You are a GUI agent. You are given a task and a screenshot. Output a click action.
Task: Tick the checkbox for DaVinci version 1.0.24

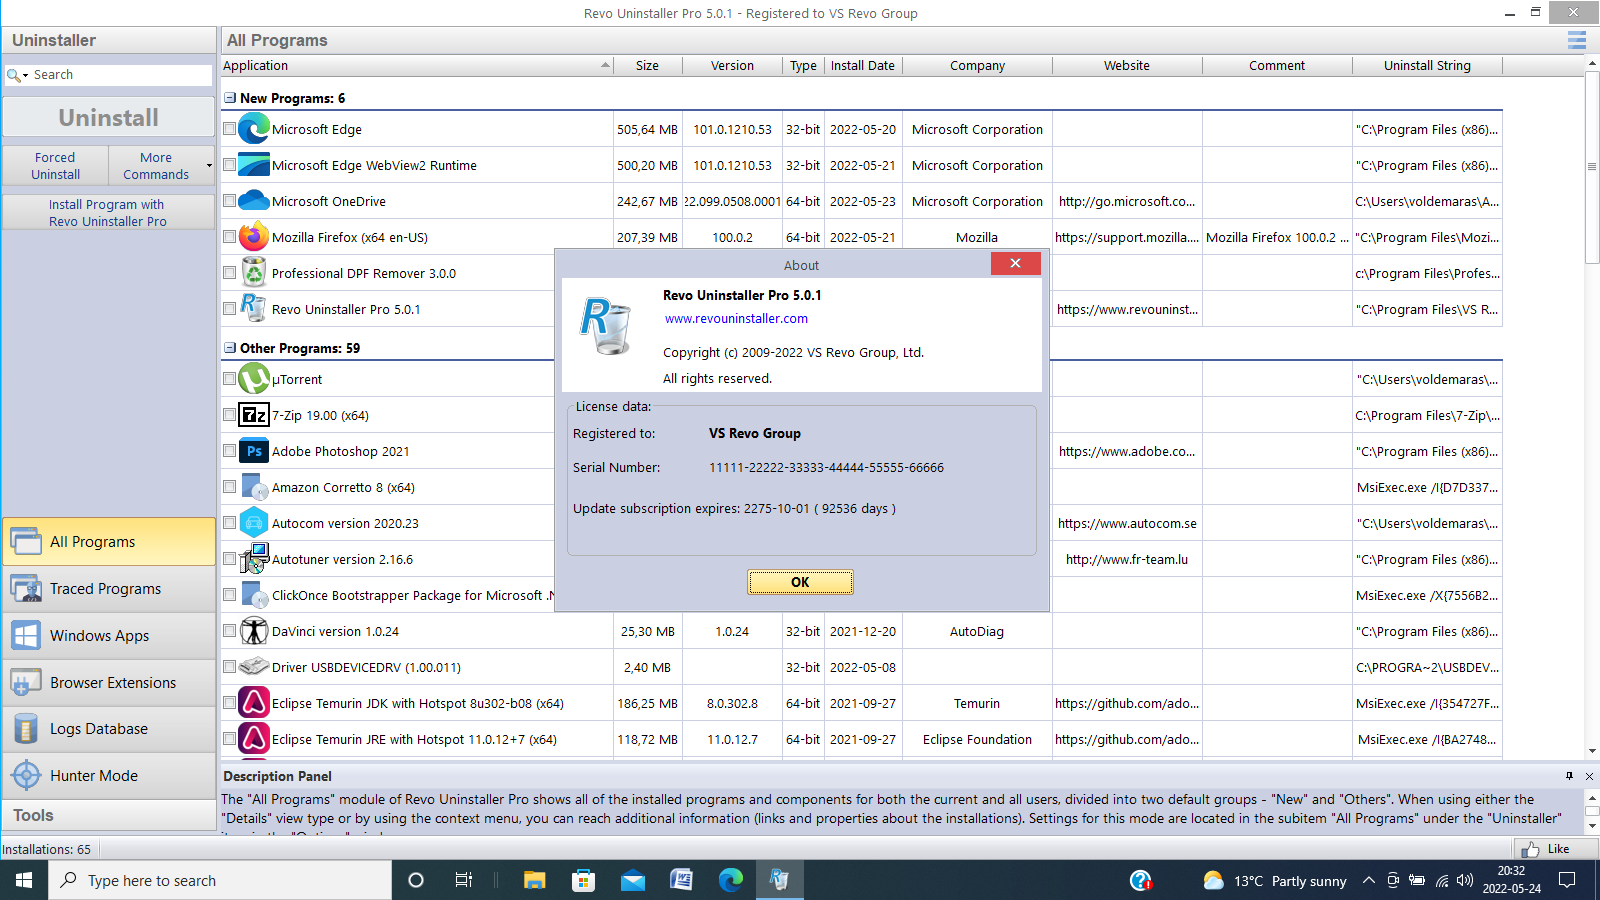point(229,631)
